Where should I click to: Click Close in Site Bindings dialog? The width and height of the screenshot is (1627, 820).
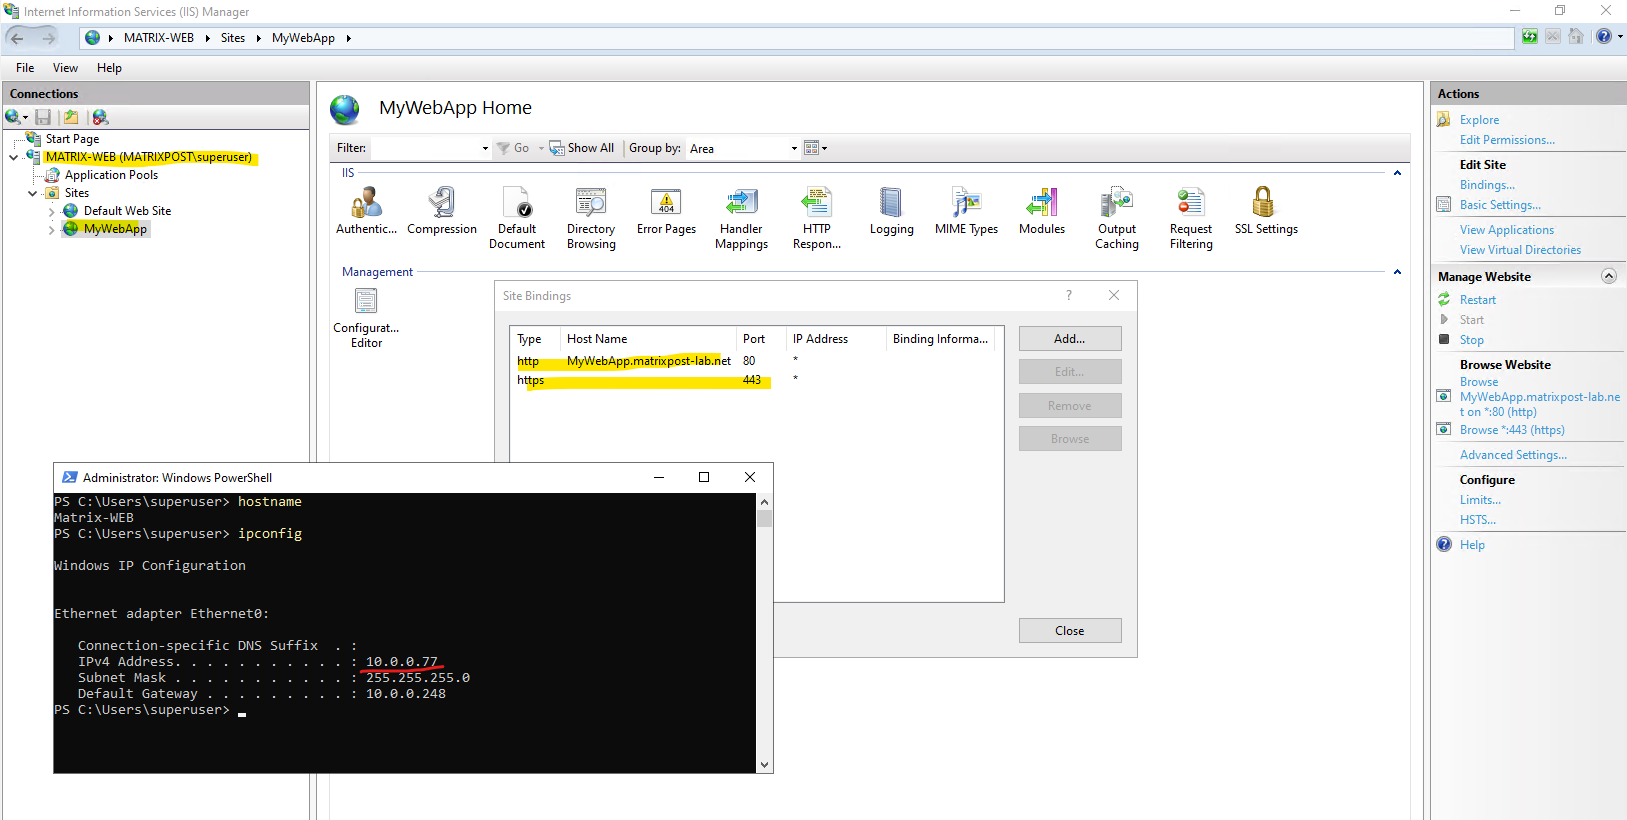point(1070,631)
